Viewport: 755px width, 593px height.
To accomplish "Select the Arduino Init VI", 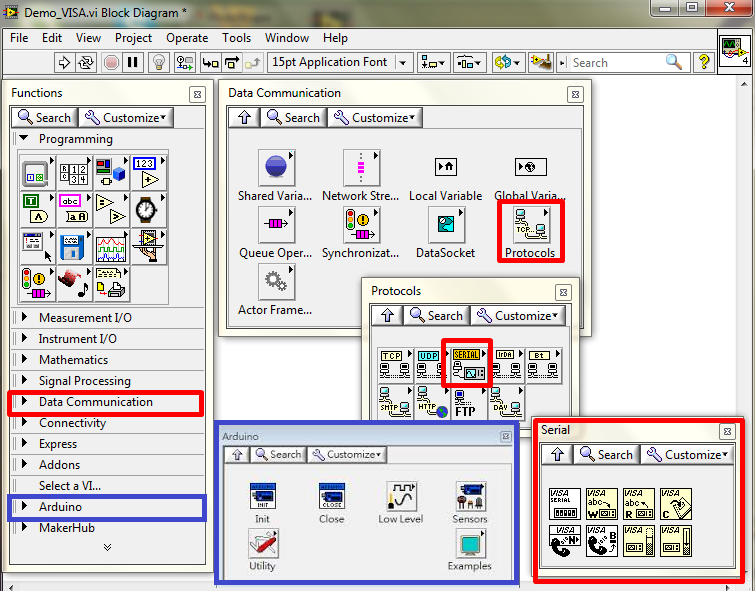I will tap(263, 496).
